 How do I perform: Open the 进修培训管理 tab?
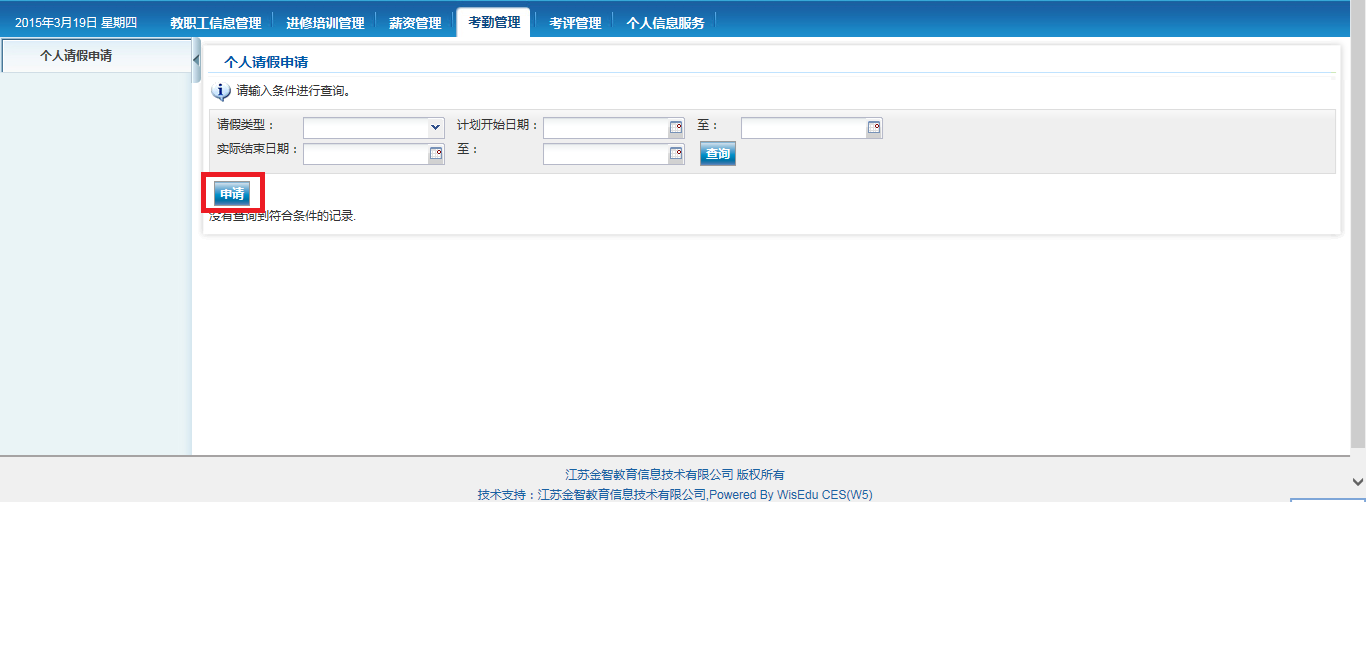[325, 23]
